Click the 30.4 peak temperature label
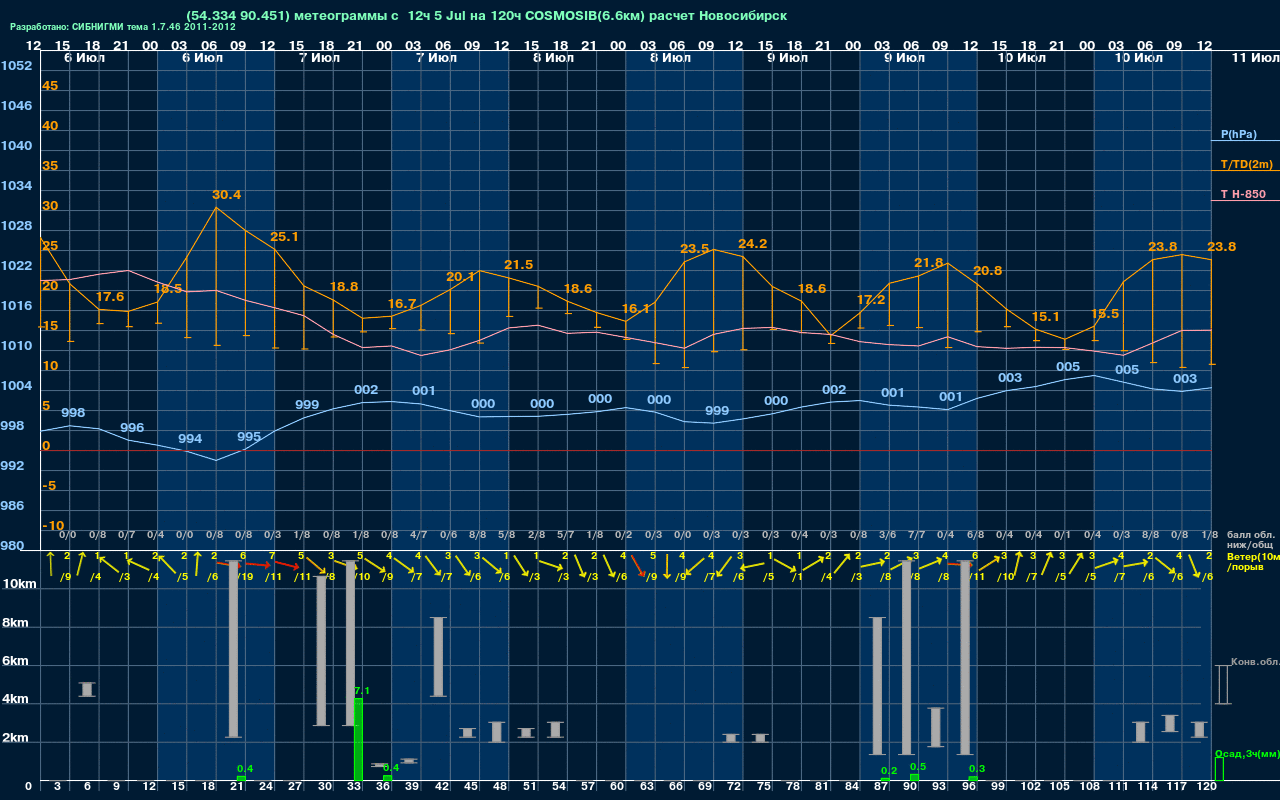This screenshot has height=800, width=1280. [226, 194]
